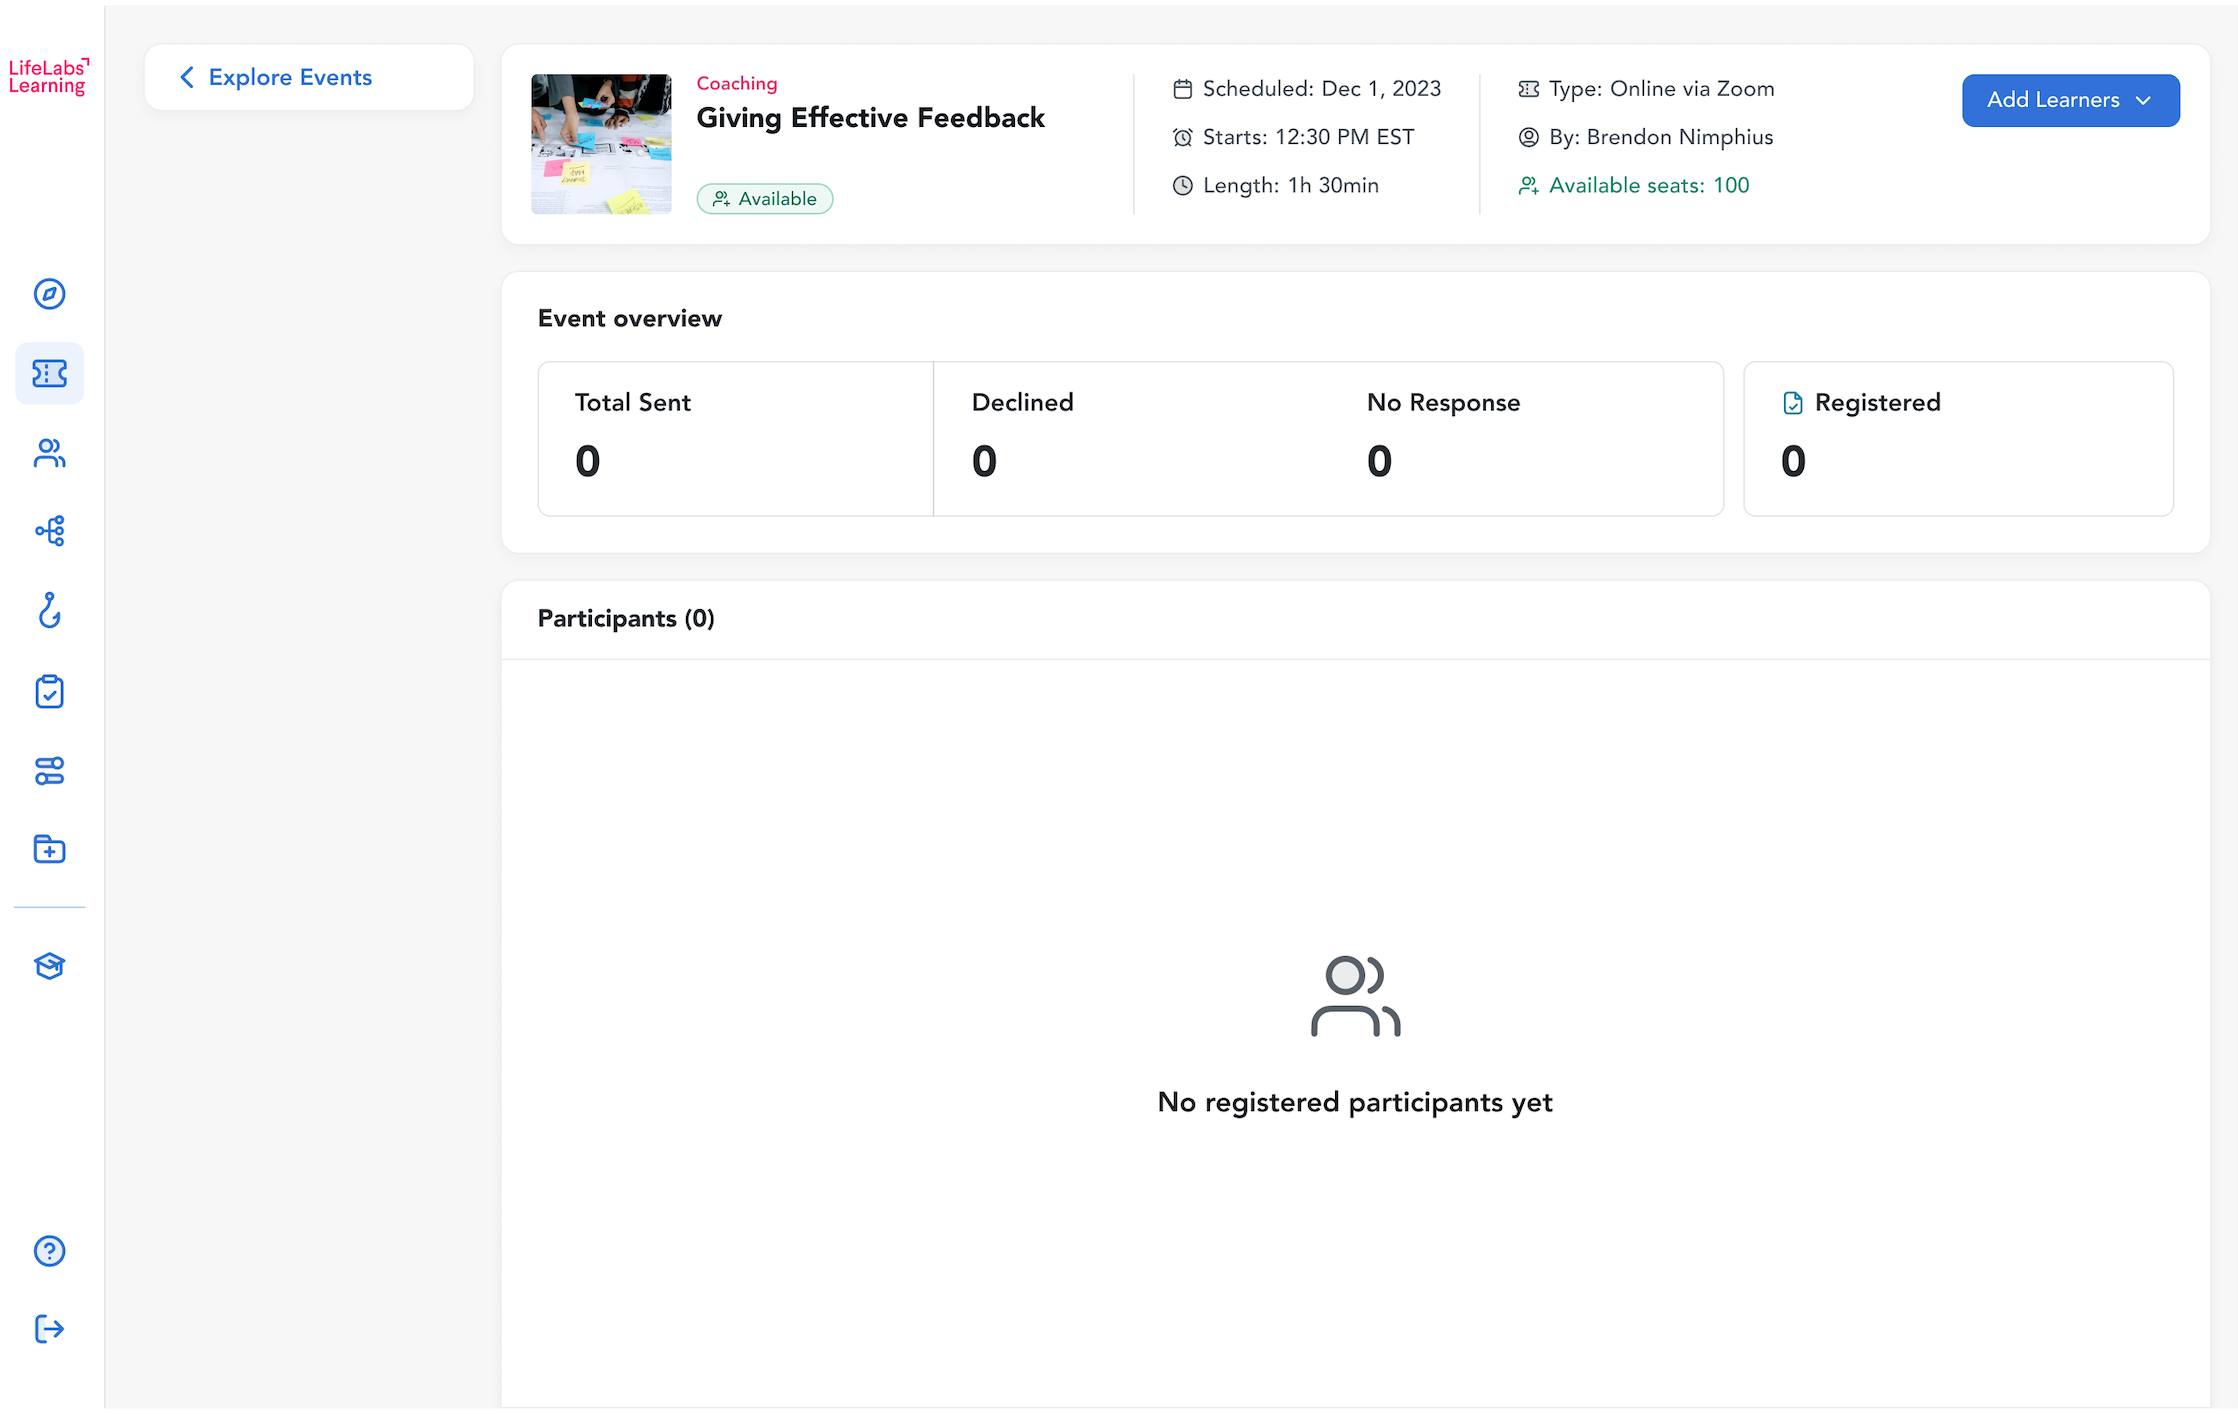This screenshot has width=2238, height=1422.
Task: Open the Giving Effective Feedback event thumbnail
Action: click(x=601, y=144)
